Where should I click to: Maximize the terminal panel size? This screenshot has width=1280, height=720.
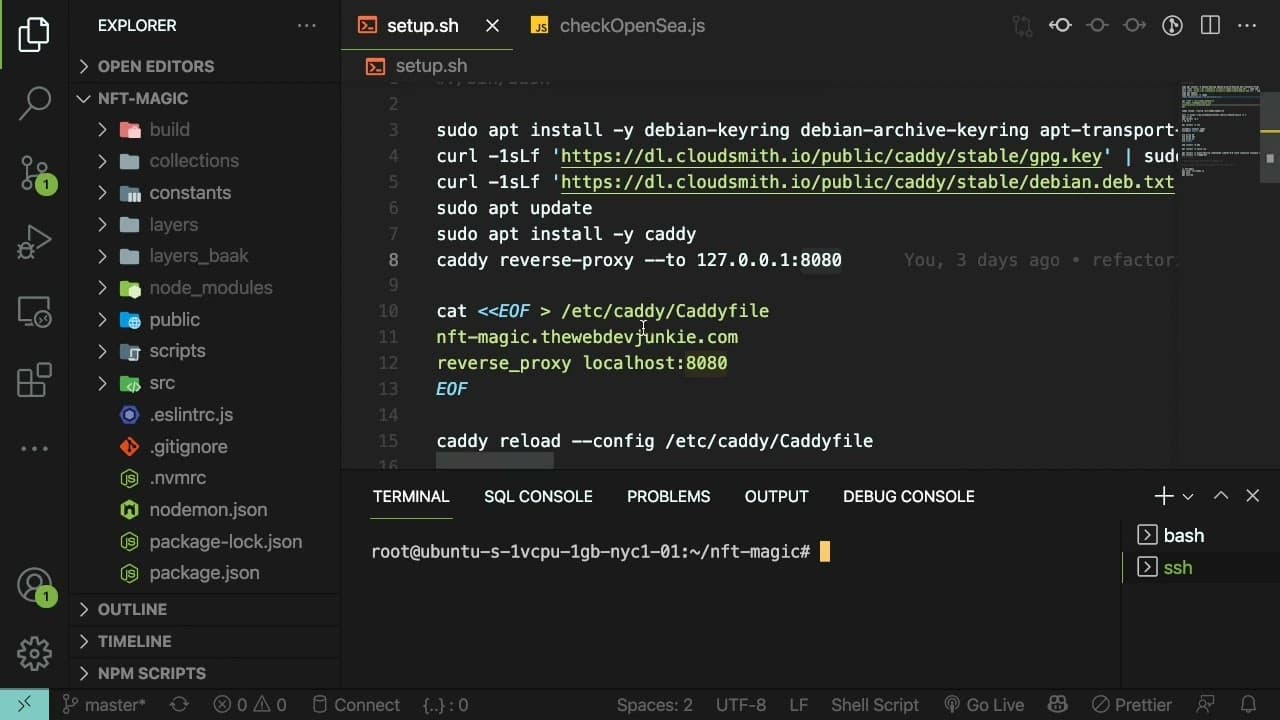click(1221, 496)
